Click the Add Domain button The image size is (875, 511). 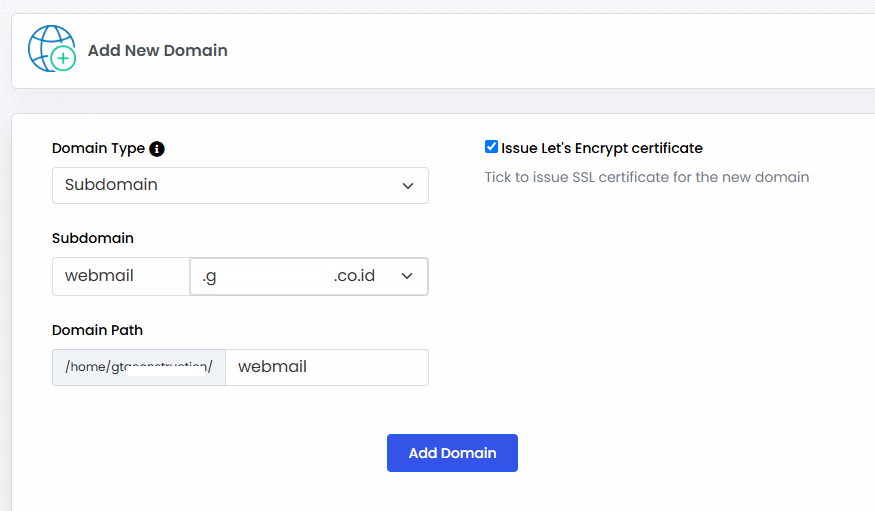click(x=452, y=453)
